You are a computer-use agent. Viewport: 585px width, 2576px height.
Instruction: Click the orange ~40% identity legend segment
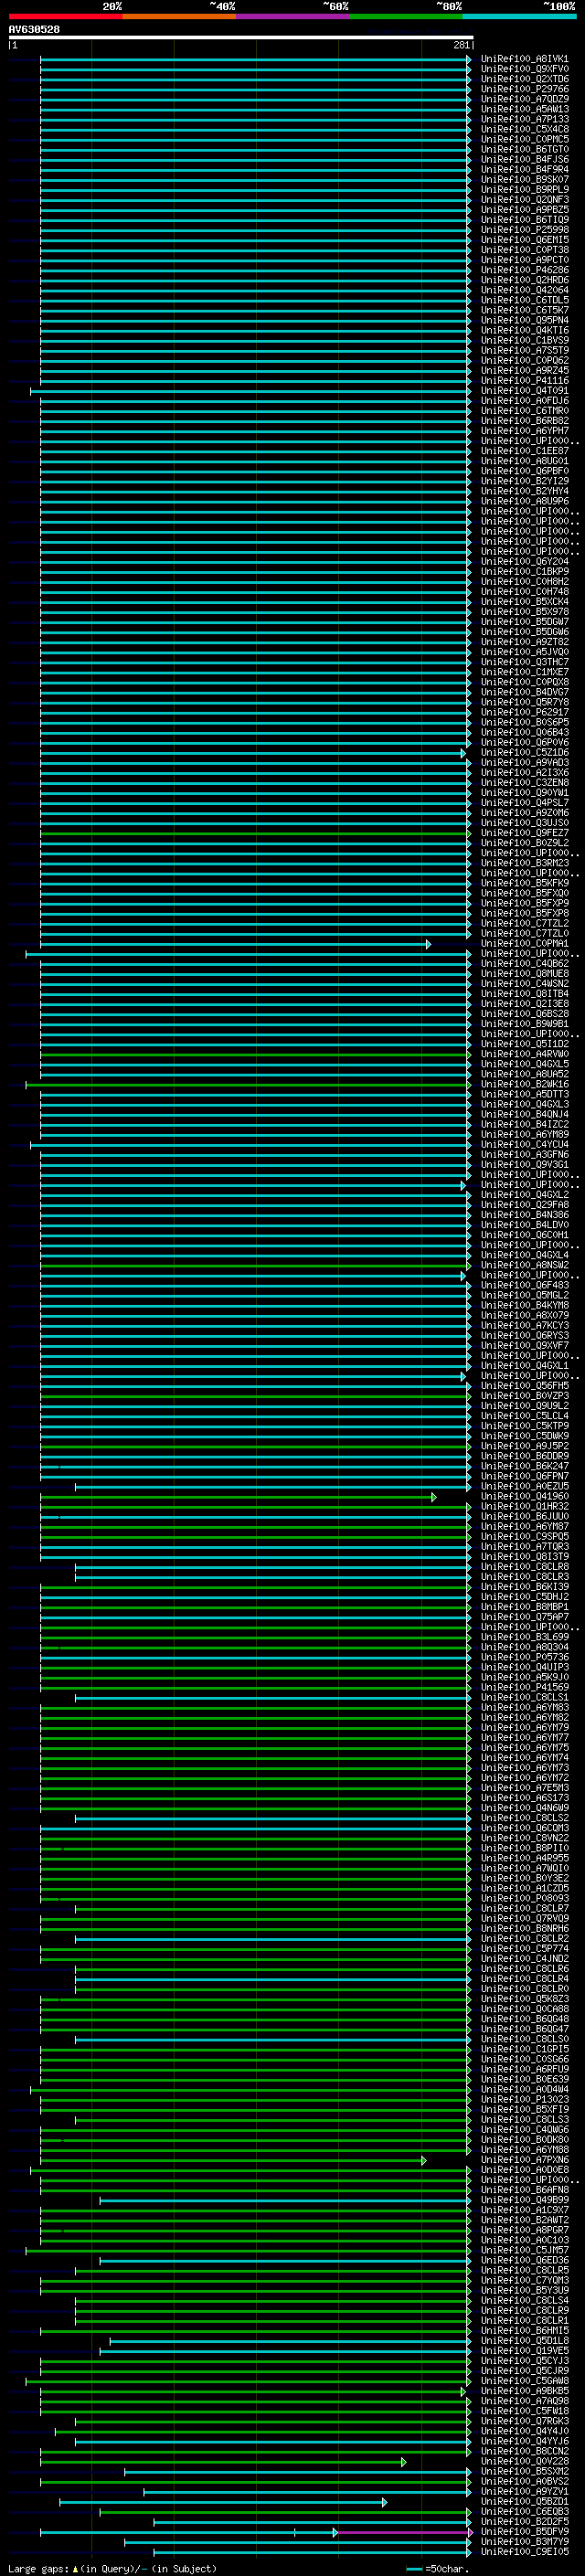179,16
